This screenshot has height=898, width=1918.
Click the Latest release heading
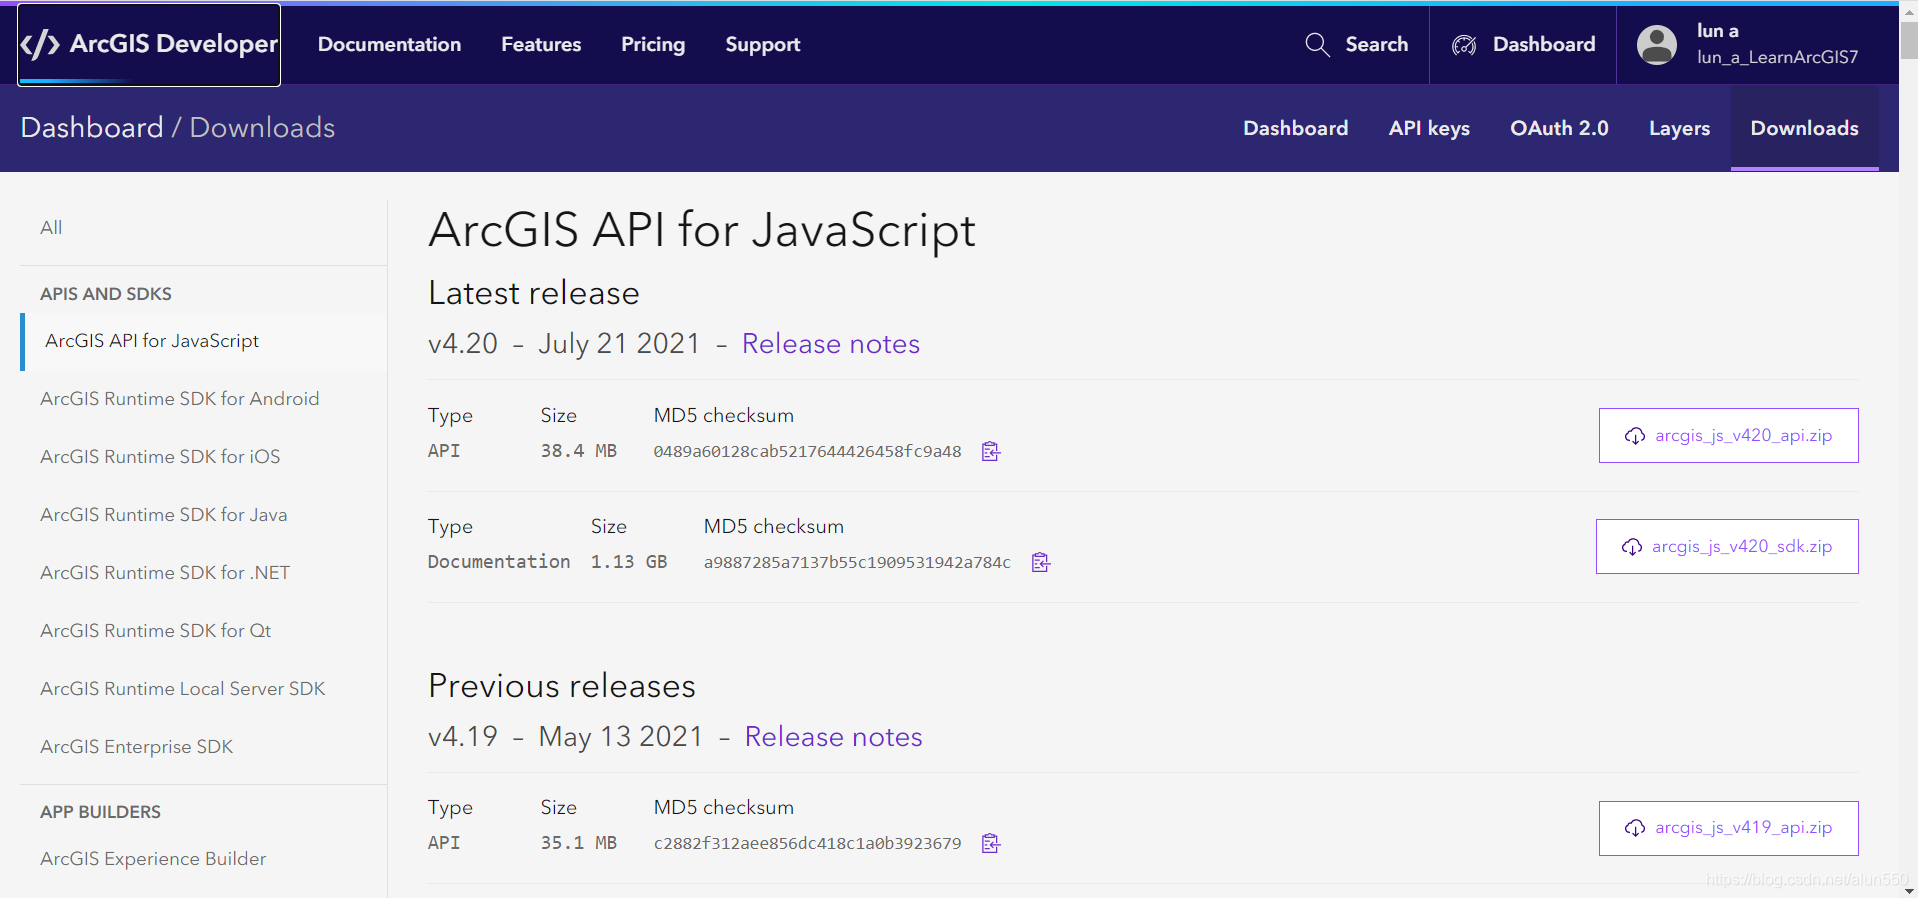pos(534,293)
